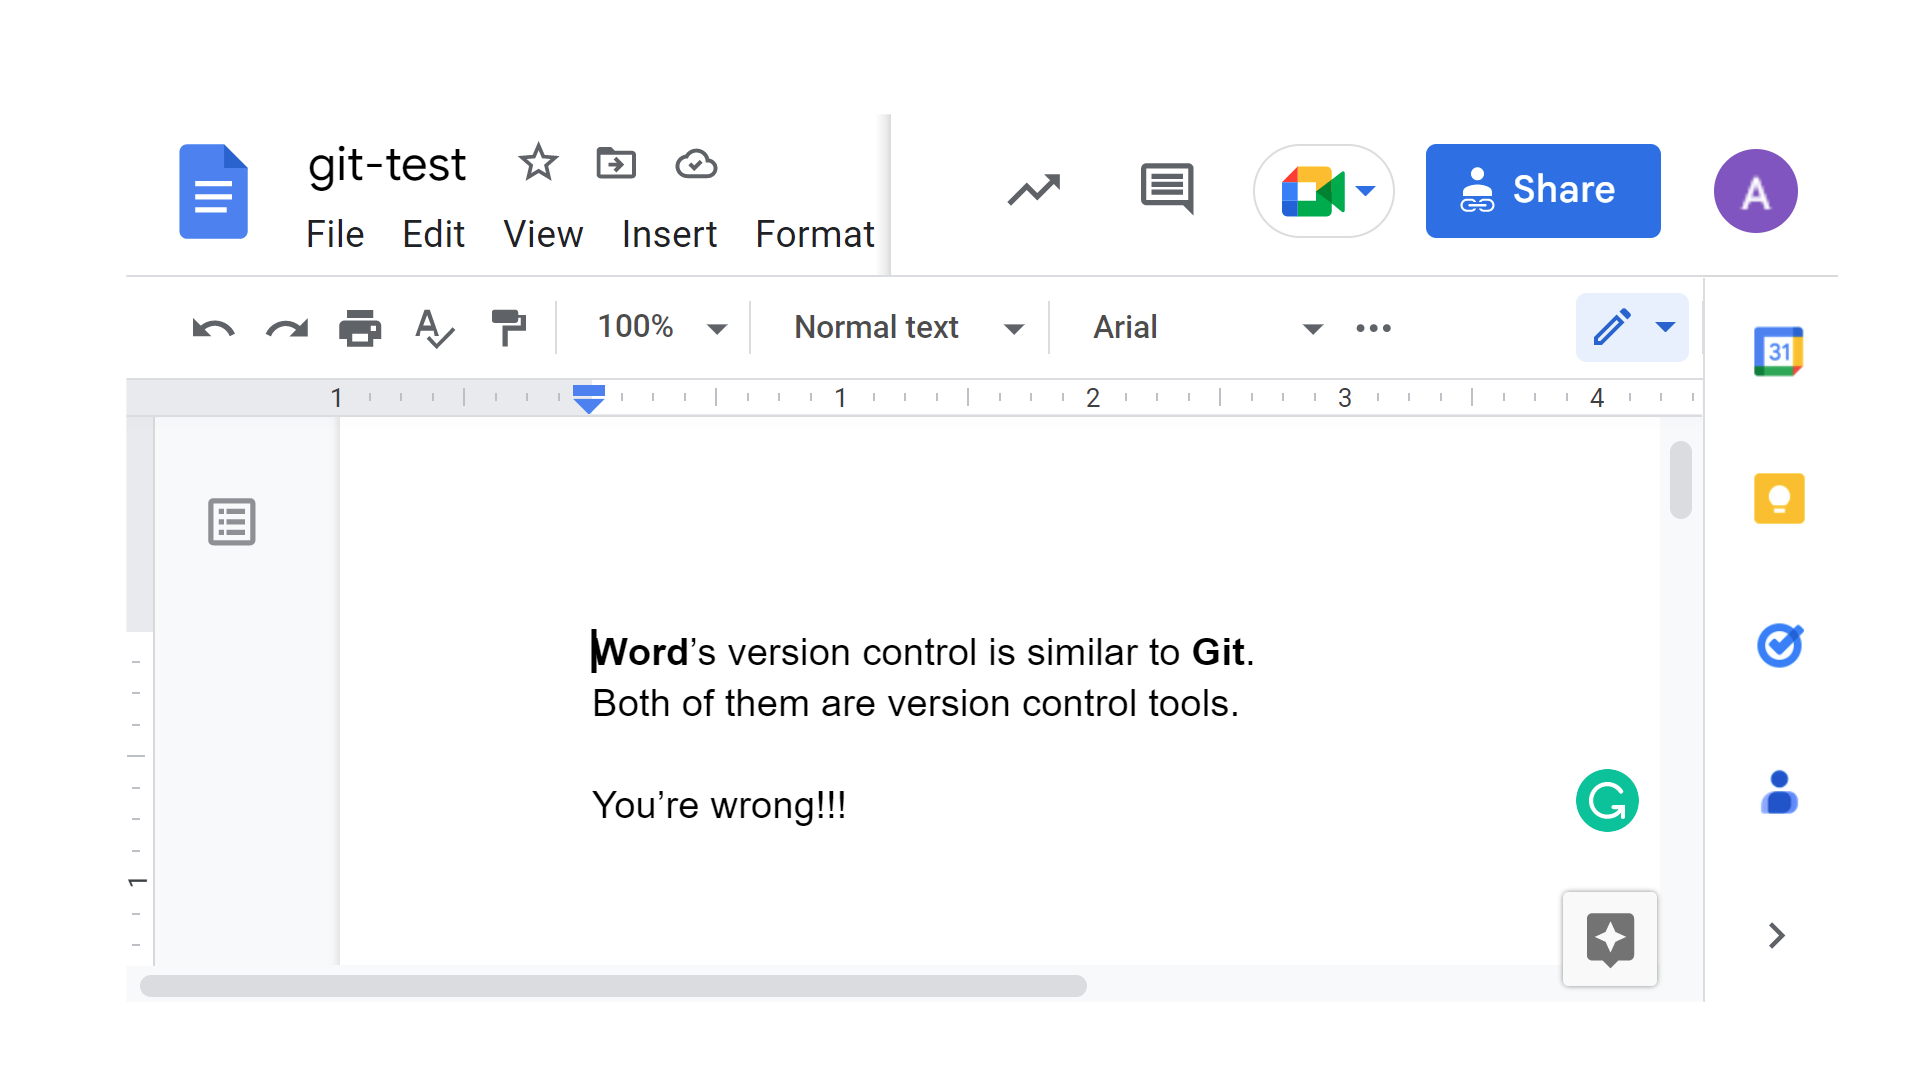Click the undo button

pyautogui.click(x=214, y=328)
